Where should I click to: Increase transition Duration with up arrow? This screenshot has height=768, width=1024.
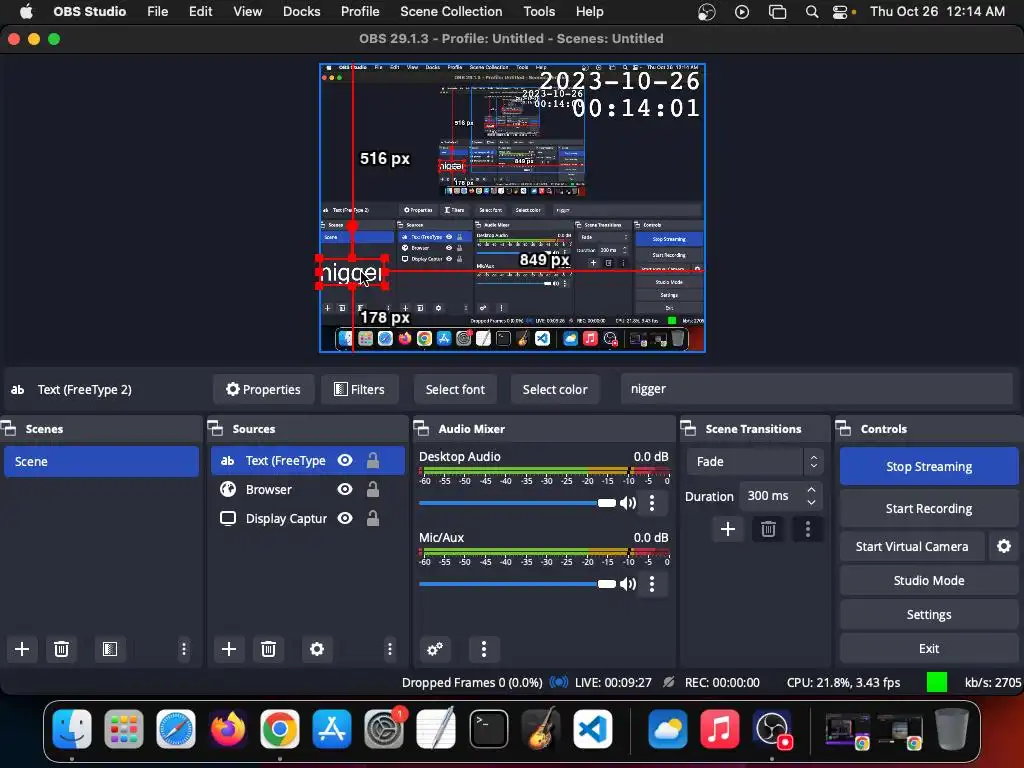(x=811, y=489)
